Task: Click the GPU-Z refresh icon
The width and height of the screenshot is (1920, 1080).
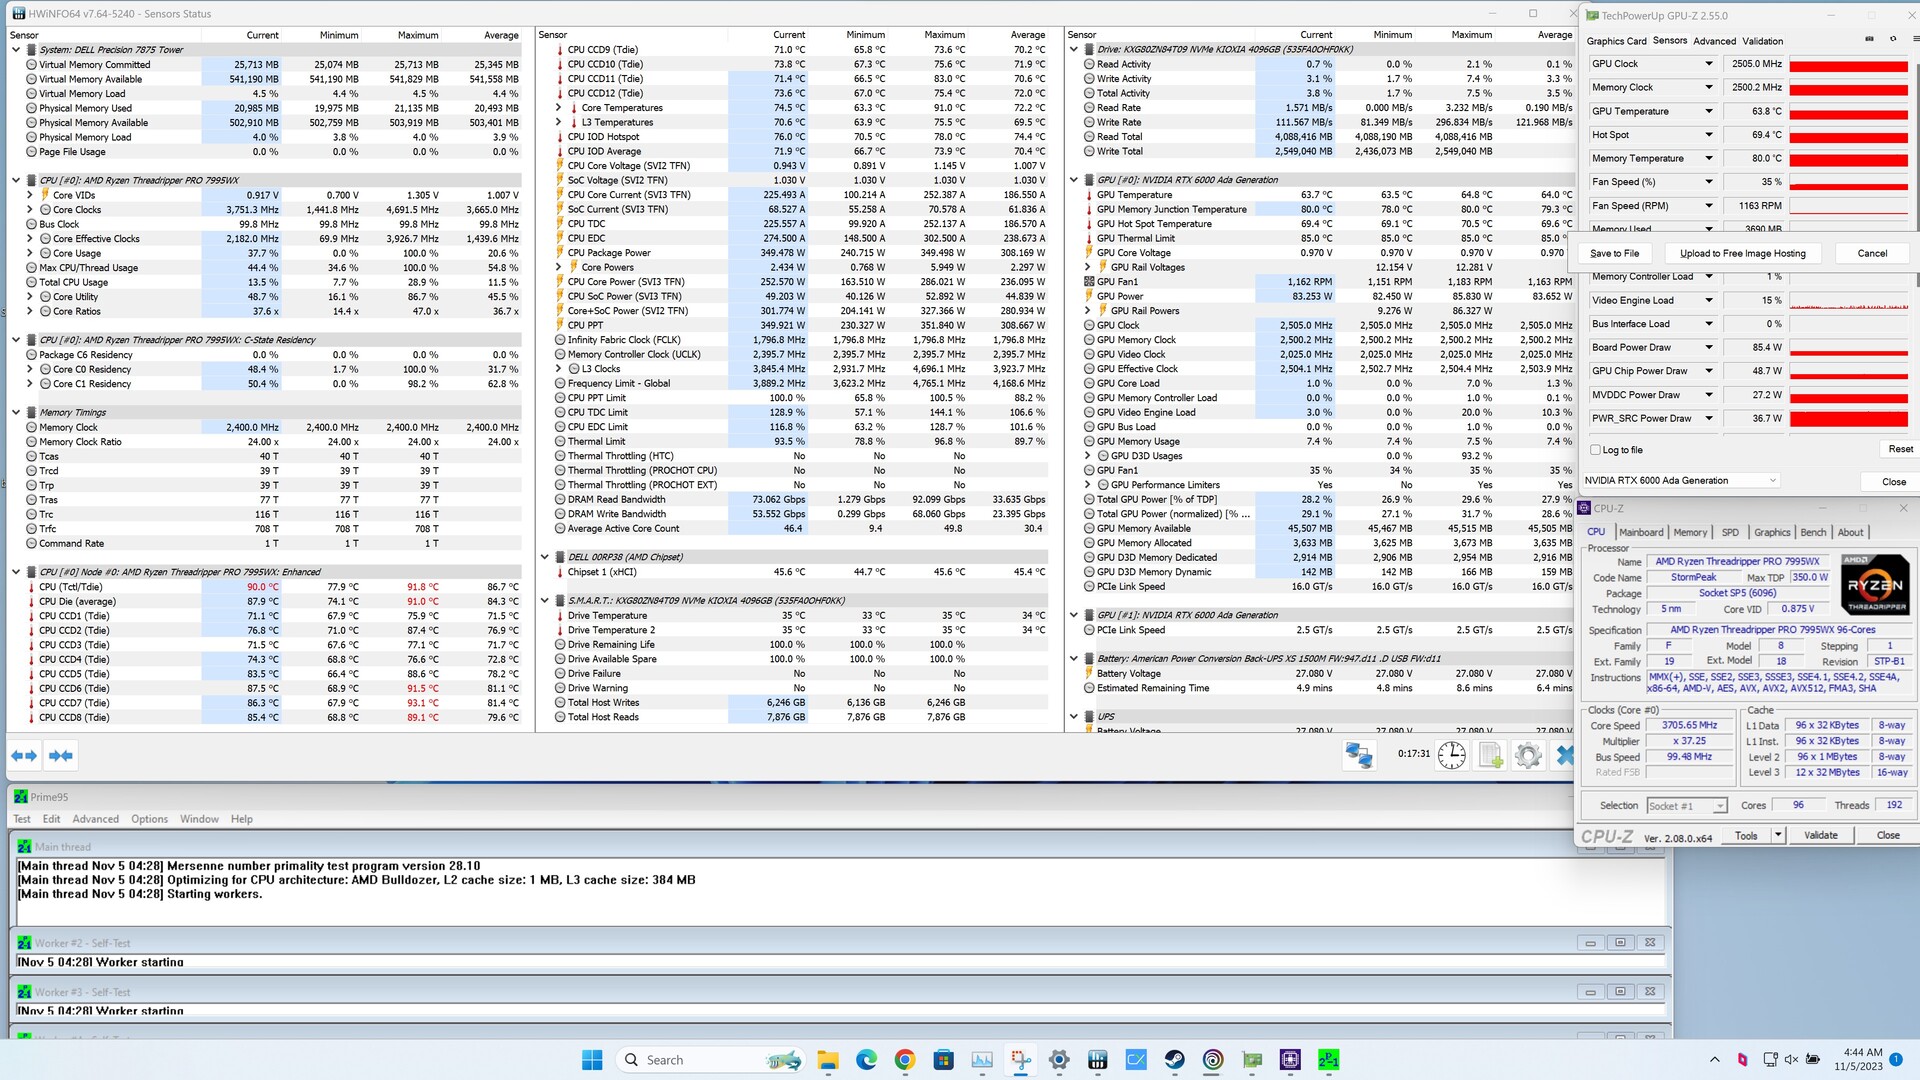Action: 1892,39
